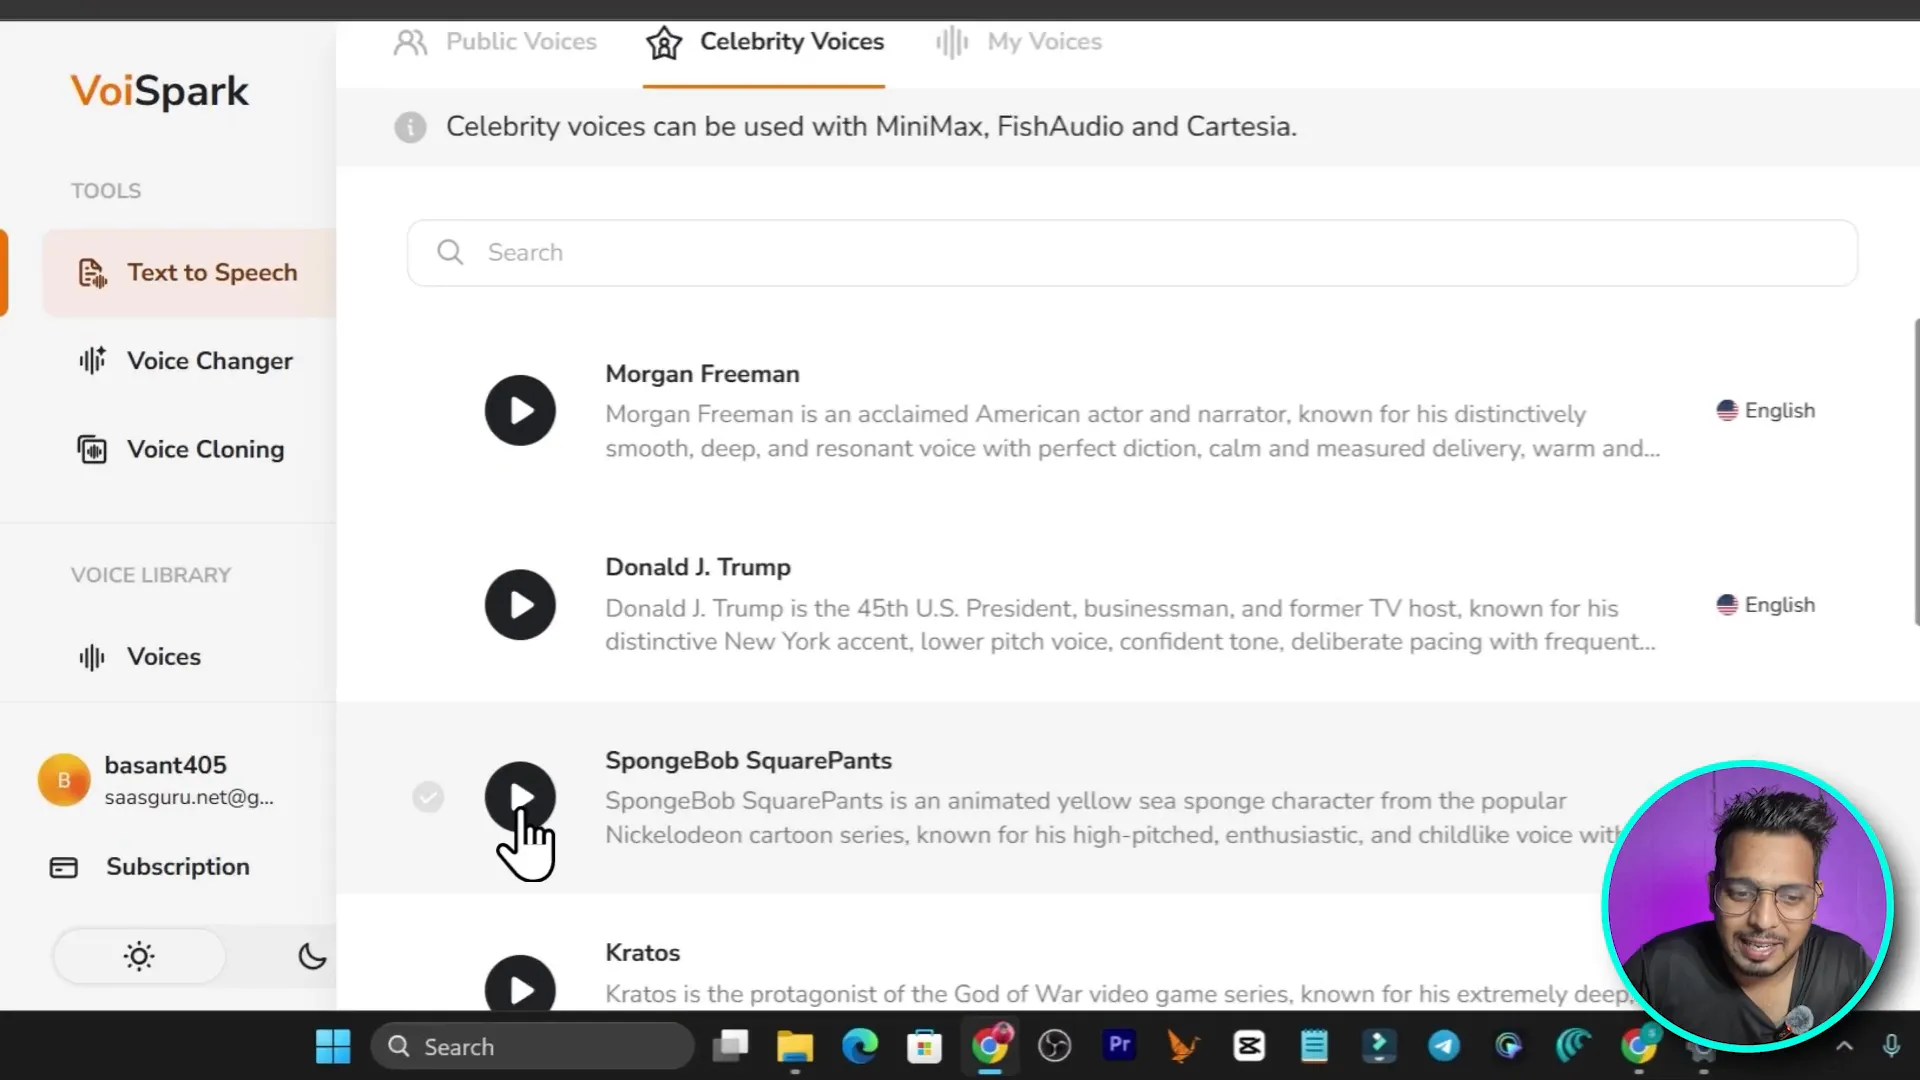The image size is (1920, 1080).
Task: Play the Morgan Freeman voice preview
Action: (520, 410)
